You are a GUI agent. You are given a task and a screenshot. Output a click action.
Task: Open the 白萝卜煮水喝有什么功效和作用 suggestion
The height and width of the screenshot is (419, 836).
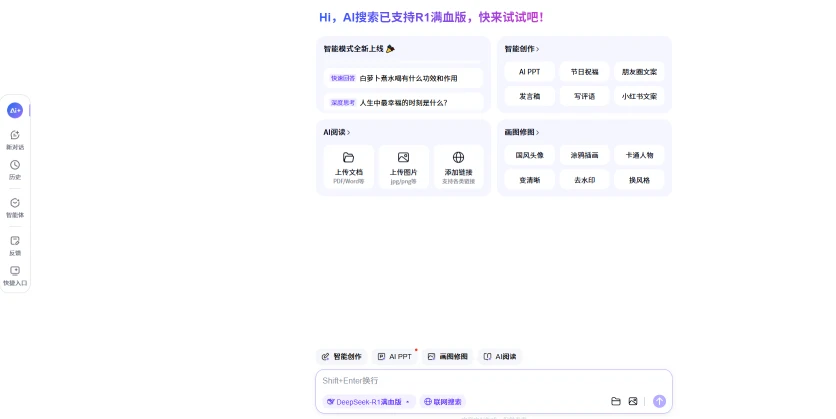click(x=403, y=78)
